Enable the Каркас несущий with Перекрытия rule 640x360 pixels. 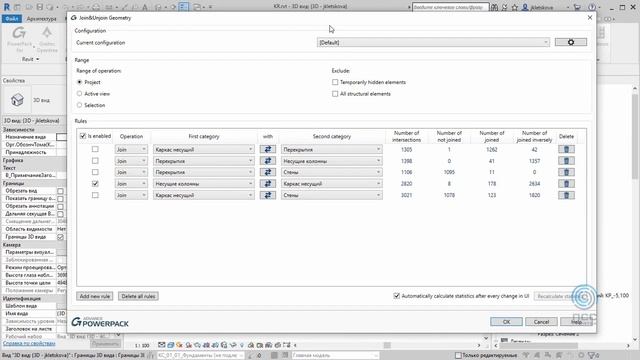95,149
